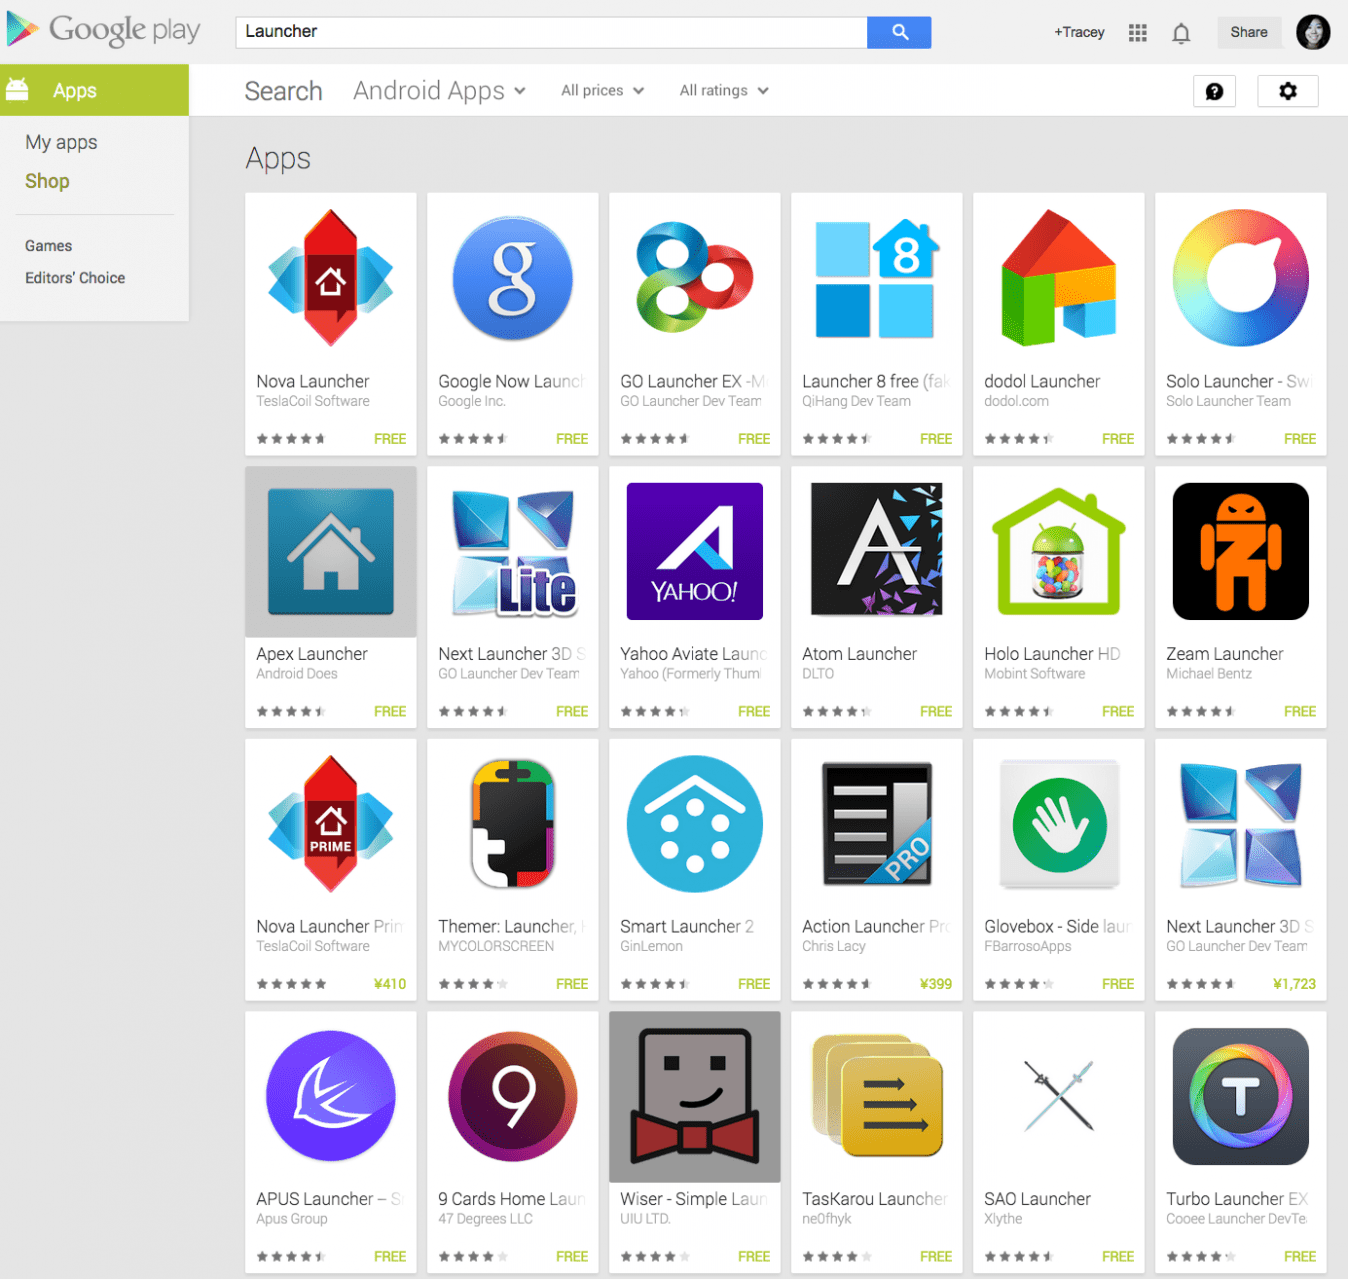Image resolution: width=1348 pixels, height=1280 pixels.
Task: Select the GO Launcher EX icon
Action: 695,278
